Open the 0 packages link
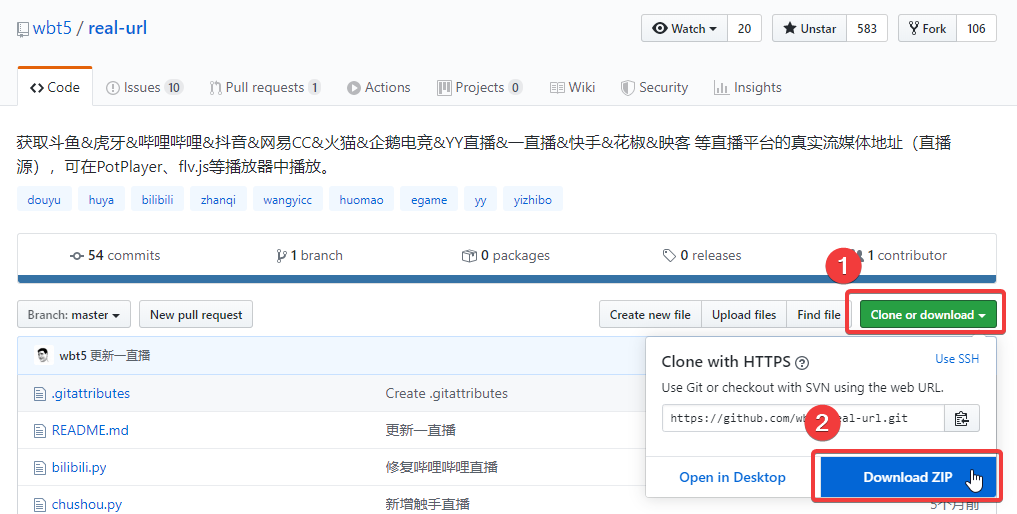 point(506,256)
